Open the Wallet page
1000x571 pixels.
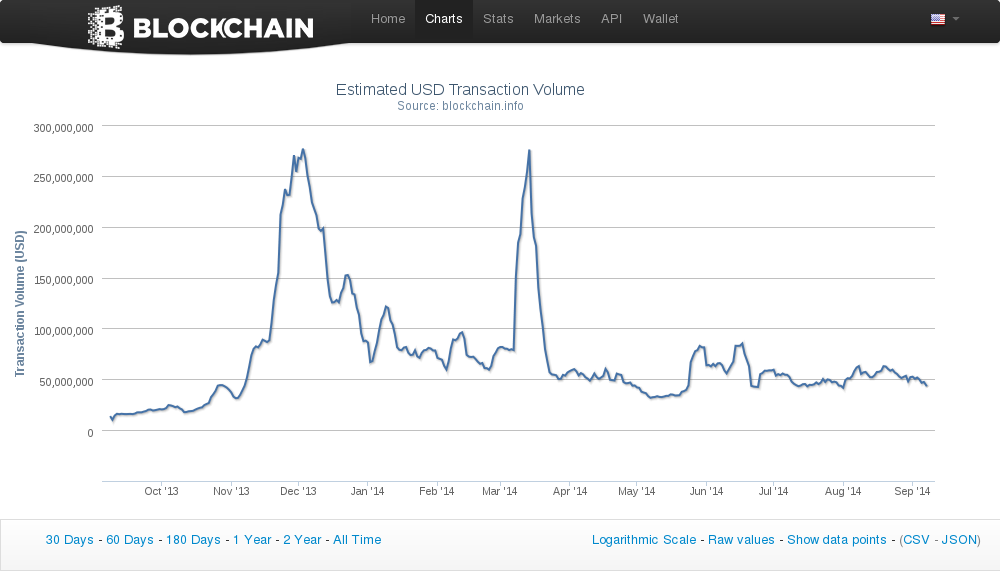(661, 19)
